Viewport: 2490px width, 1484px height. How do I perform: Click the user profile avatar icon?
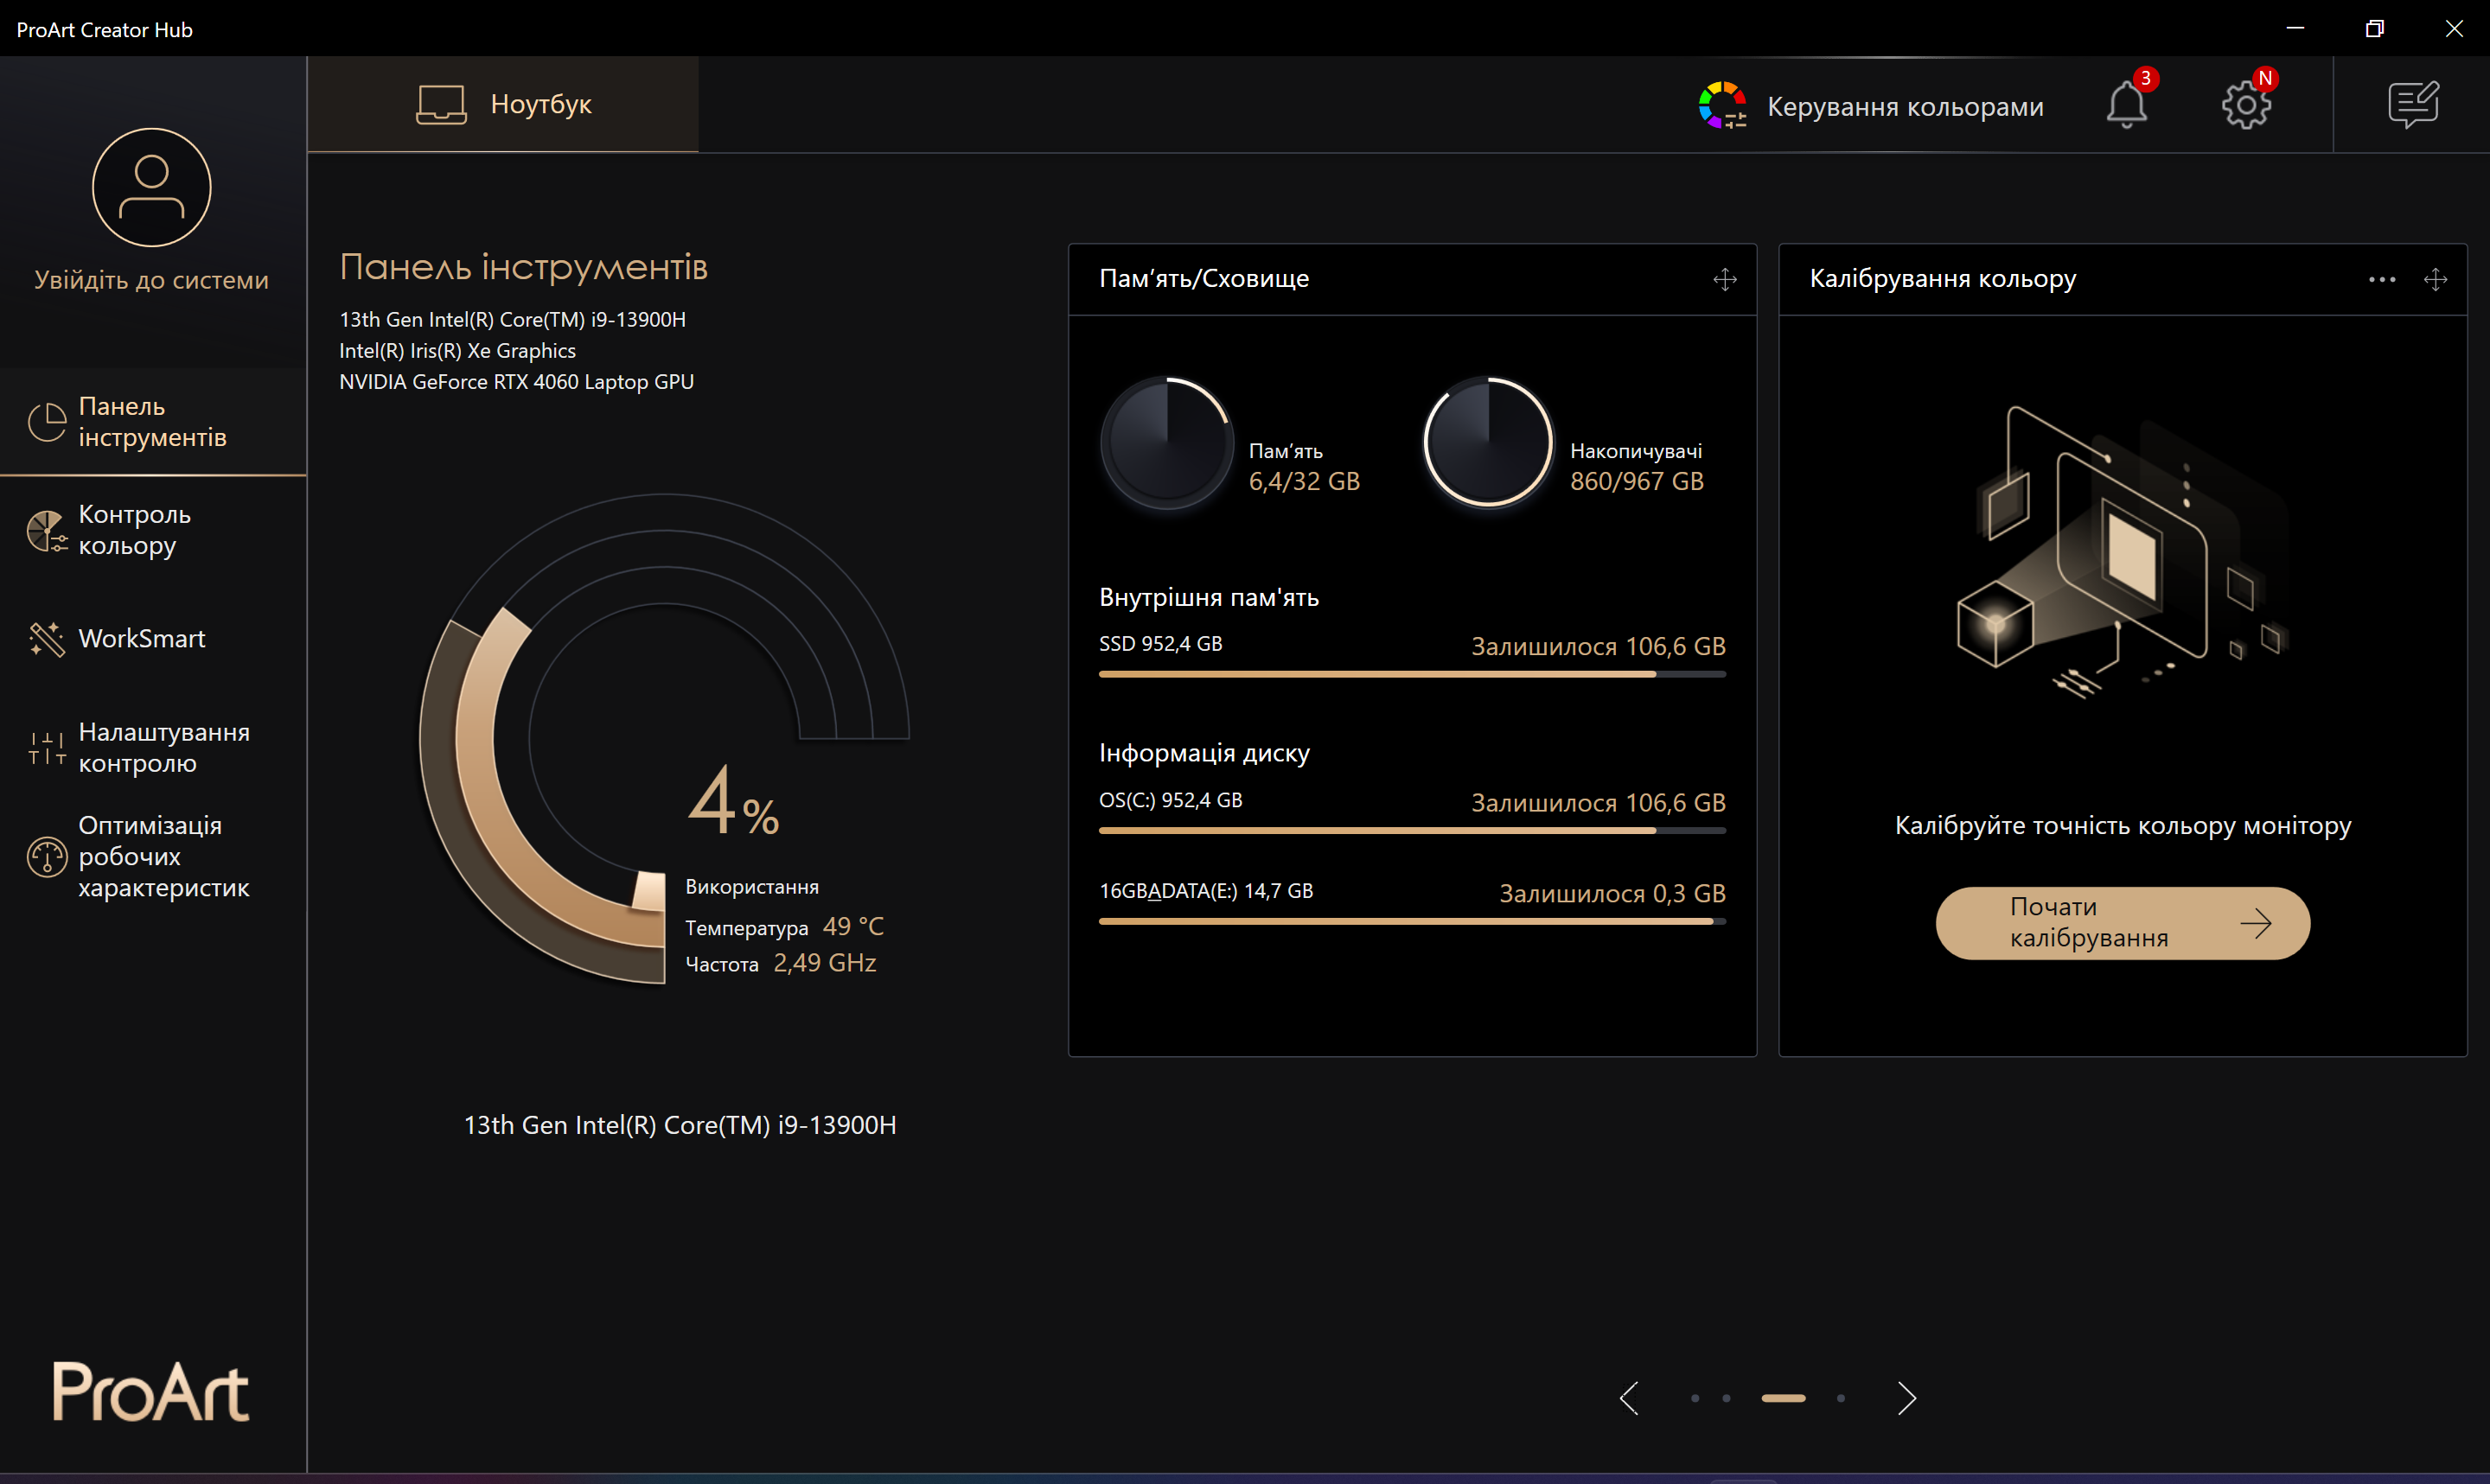pyautogui.click(x=152, y=187)
